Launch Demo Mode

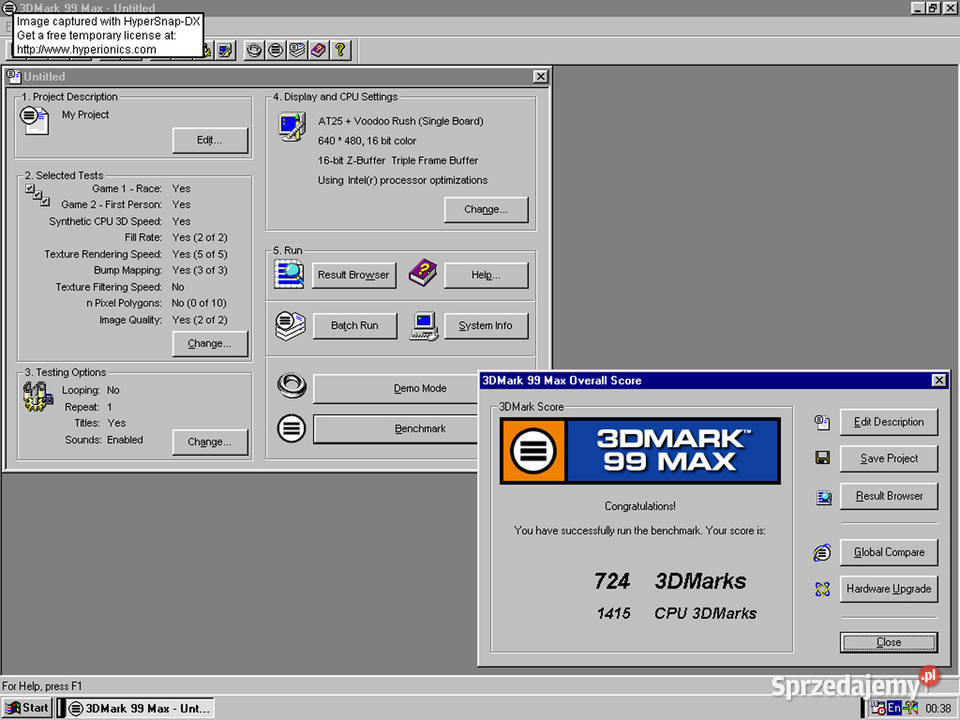click(x=396, y=389)
